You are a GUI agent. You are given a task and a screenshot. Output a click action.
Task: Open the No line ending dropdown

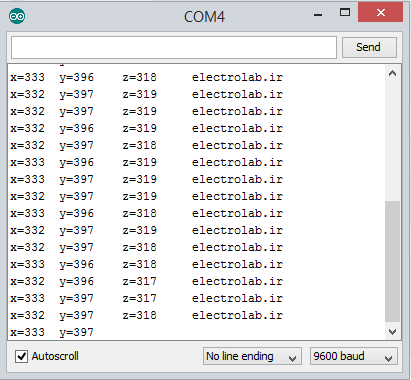[x=252, y=356]
